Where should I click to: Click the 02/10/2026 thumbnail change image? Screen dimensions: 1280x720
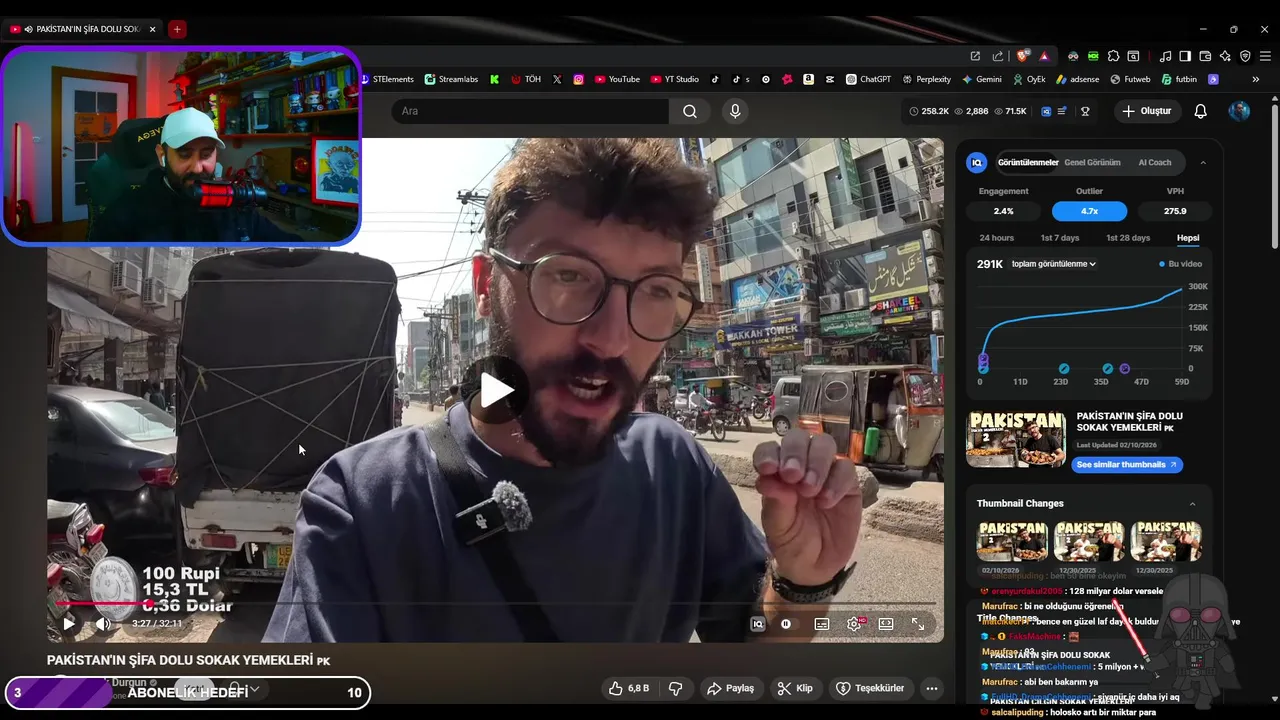pyautogui.click(x=1012, y=541)
